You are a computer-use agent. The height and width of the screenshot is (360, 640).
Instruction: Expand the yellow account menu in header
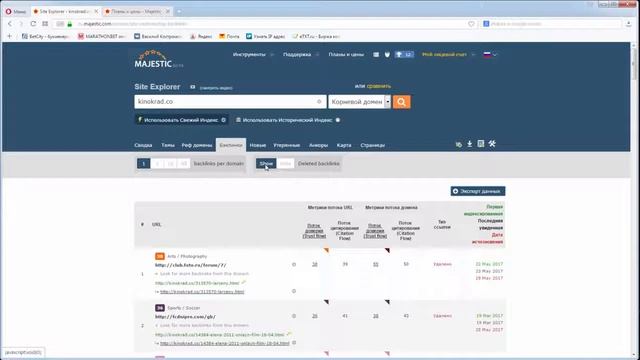448,54
